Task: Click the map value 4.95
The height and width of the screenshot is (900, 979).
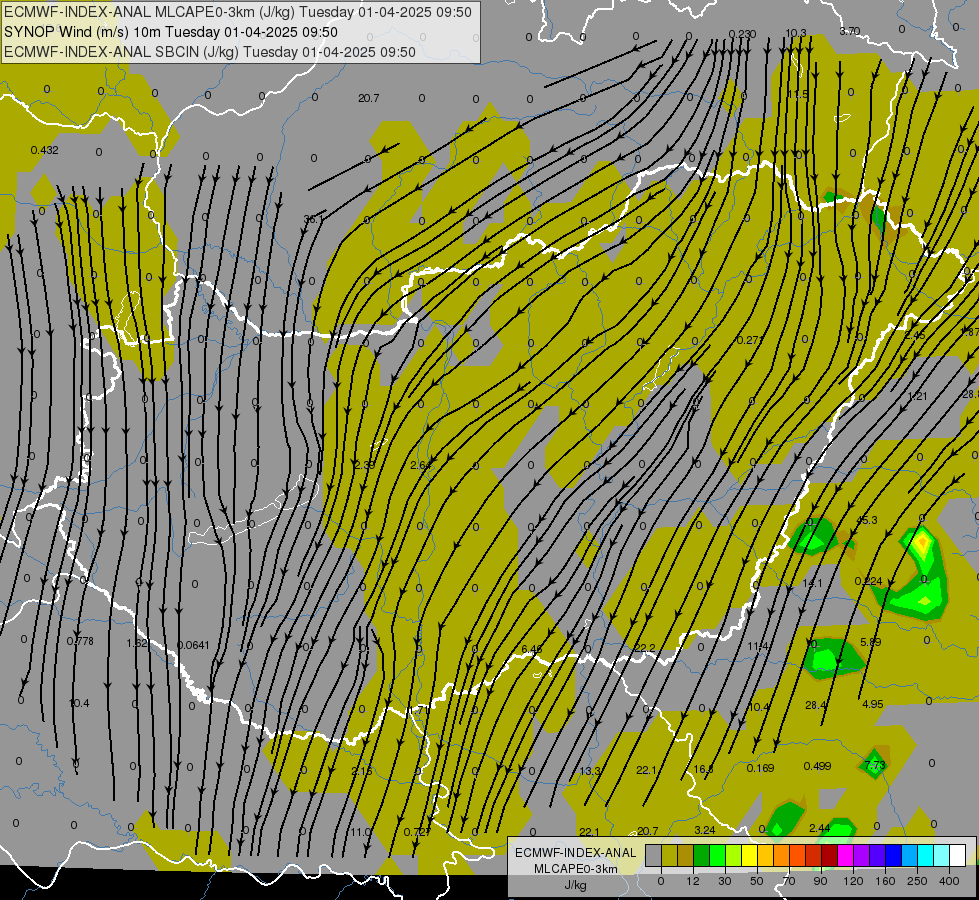Action: coord(873,704)
